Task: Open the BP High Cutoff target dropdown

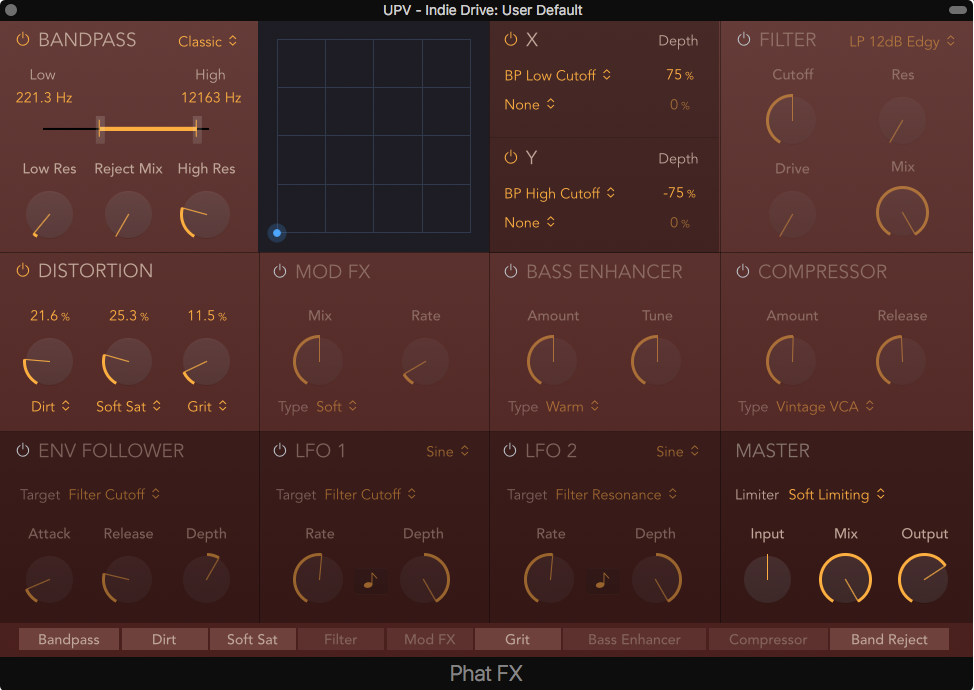Action: pyautogui.click(x=560, y=193)
